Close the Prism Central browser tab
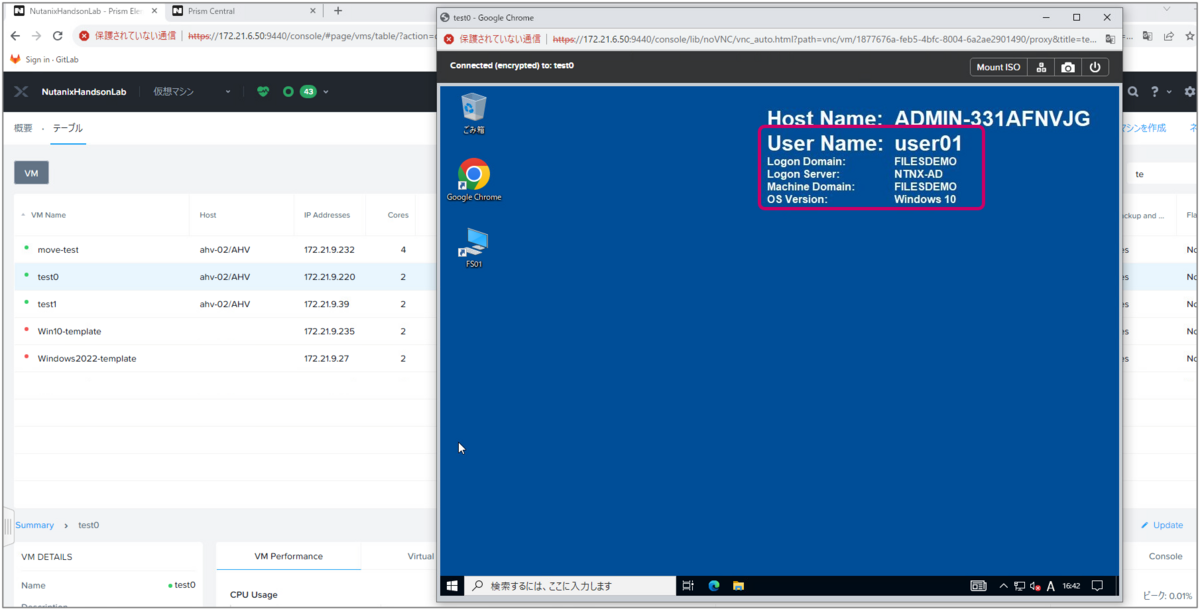The image size is (1200, 611). pyautogui.click(x=311, y=11)
